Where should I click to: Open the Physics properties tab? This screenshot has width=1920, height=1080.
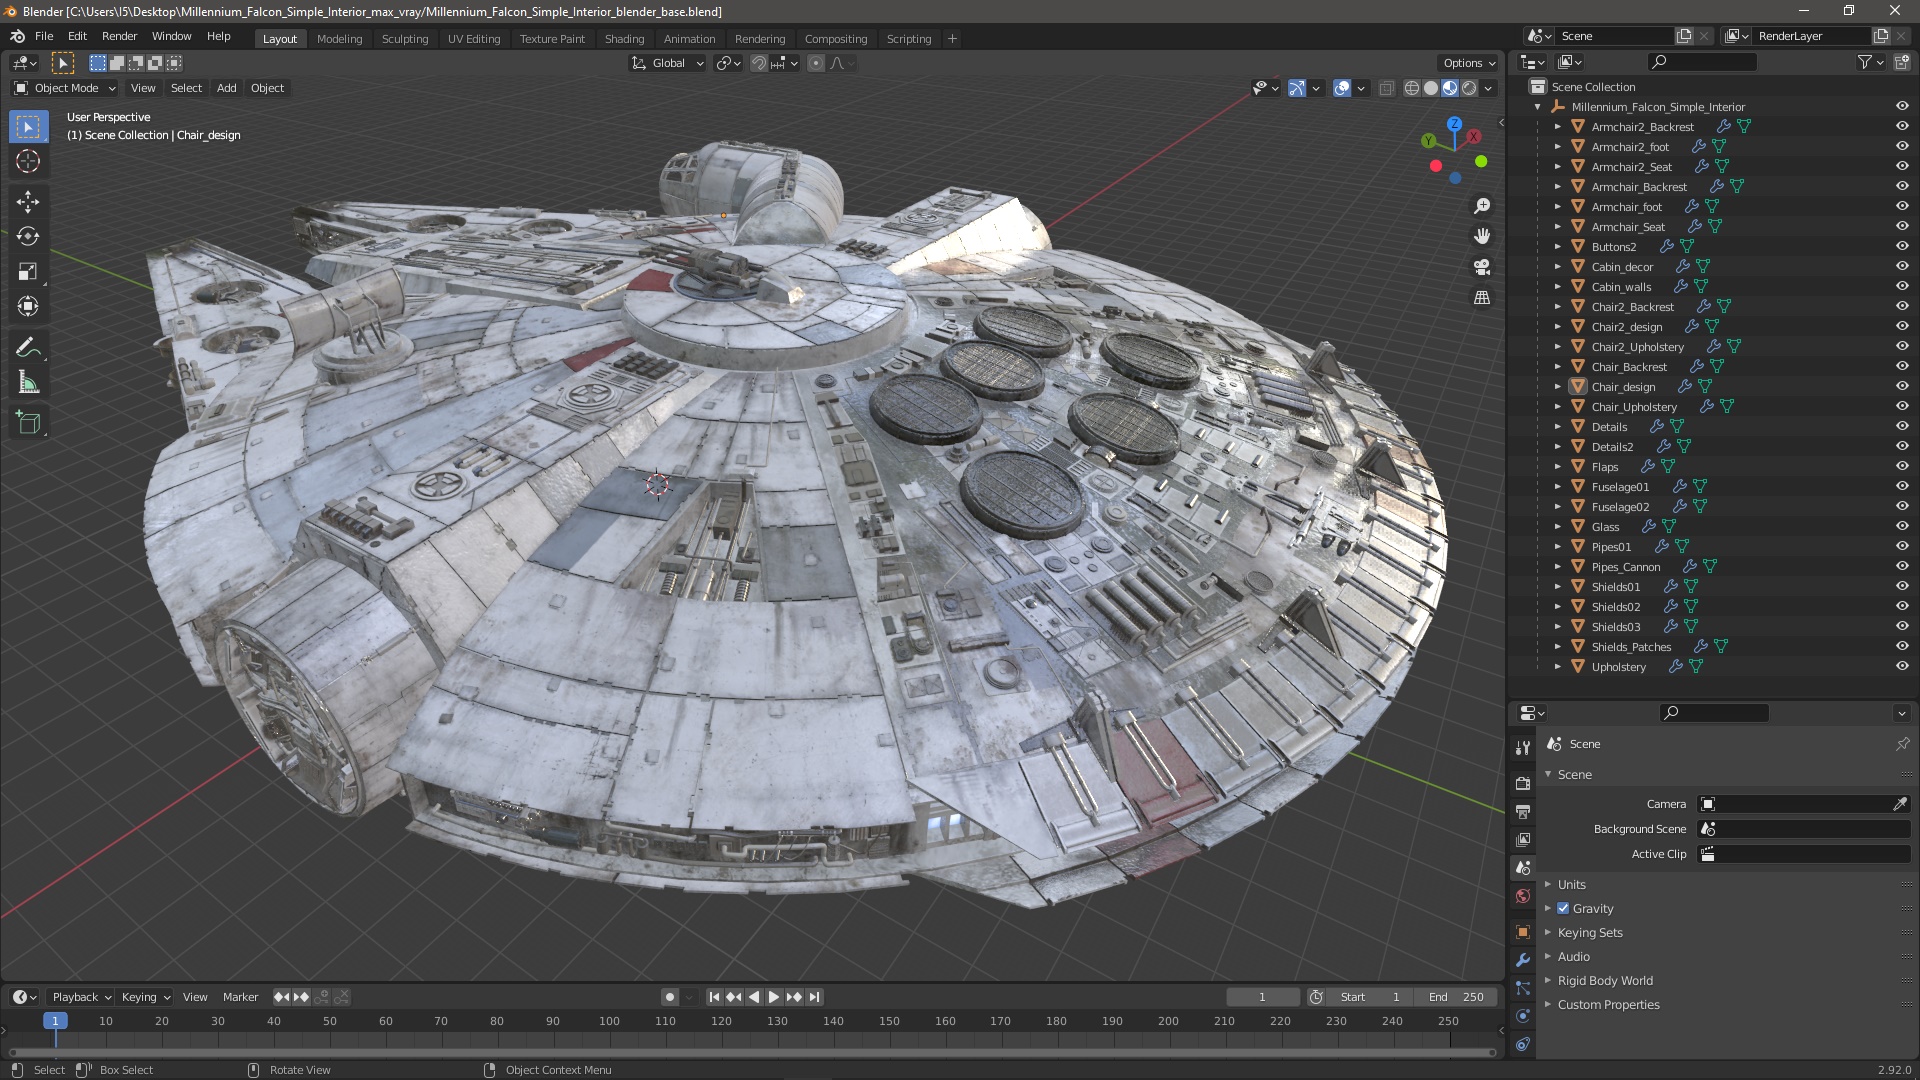1523,1016
